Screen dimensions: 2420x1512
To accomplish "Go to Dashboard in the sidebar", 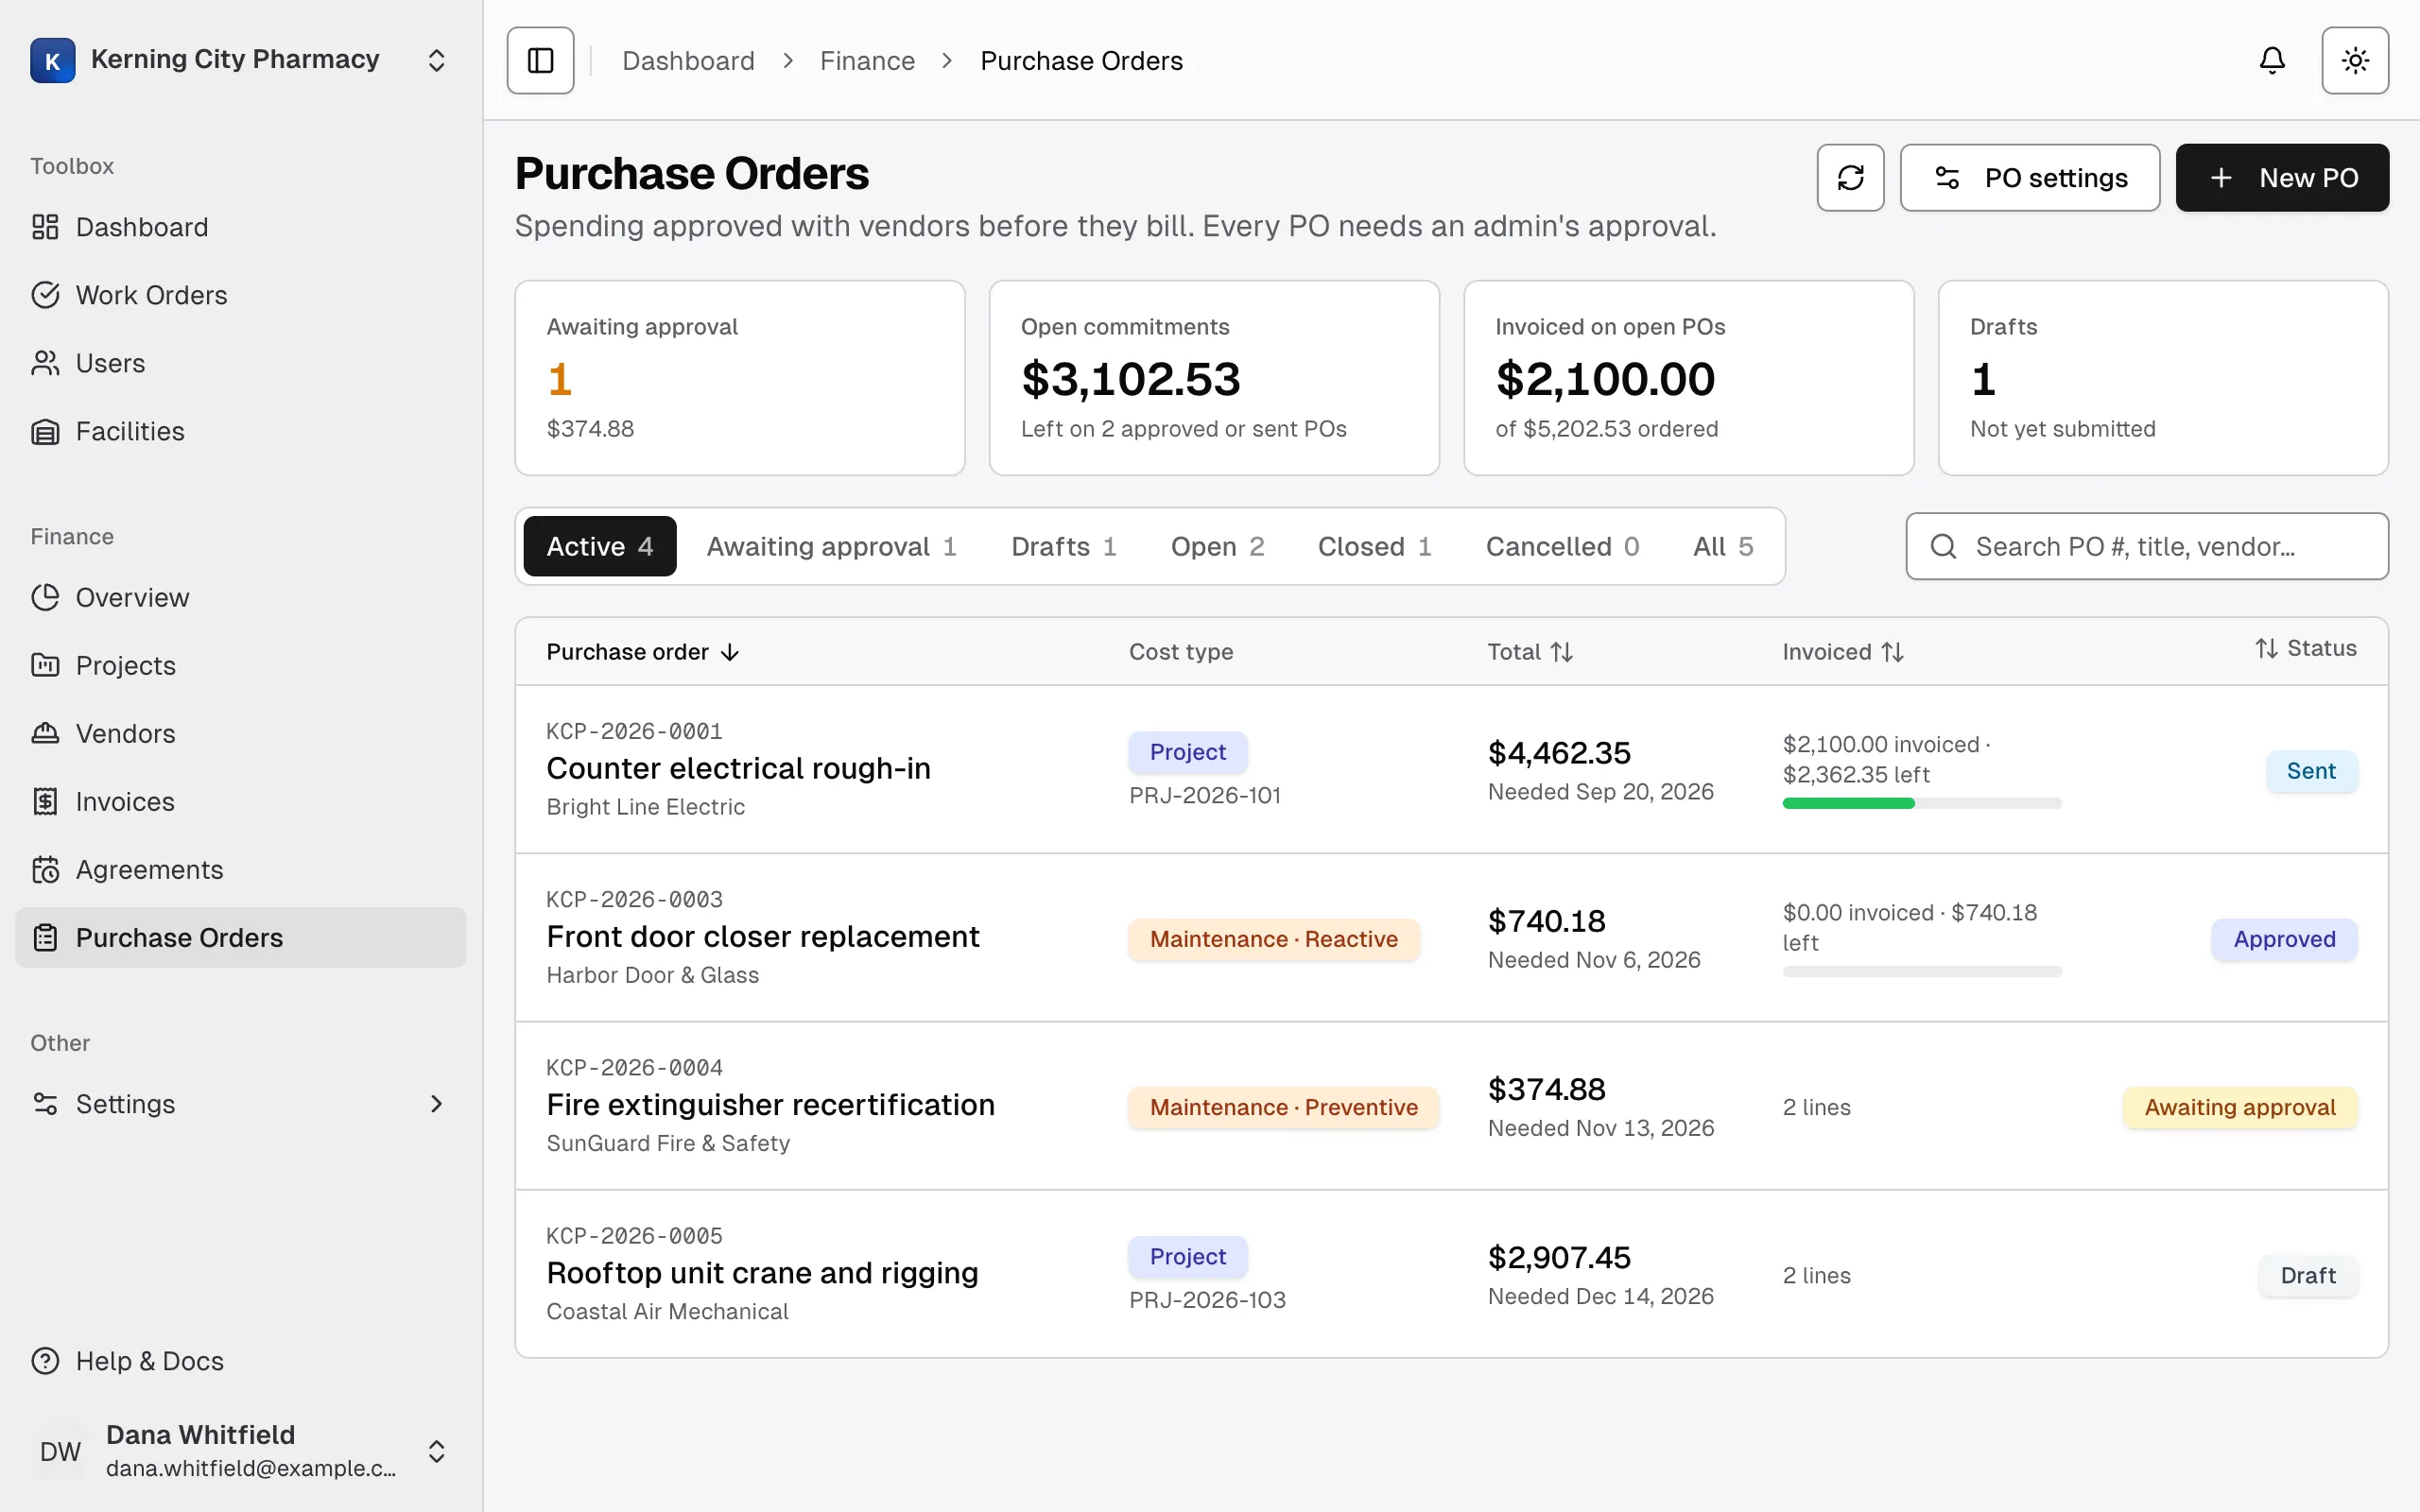I will [240, 227].
